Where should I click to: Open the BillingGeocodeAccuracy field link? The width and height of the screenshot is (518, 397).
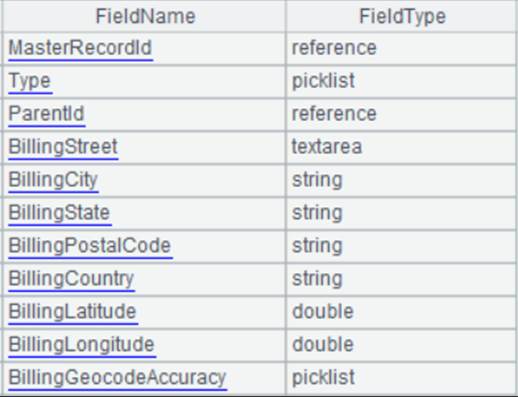[118, 378]
